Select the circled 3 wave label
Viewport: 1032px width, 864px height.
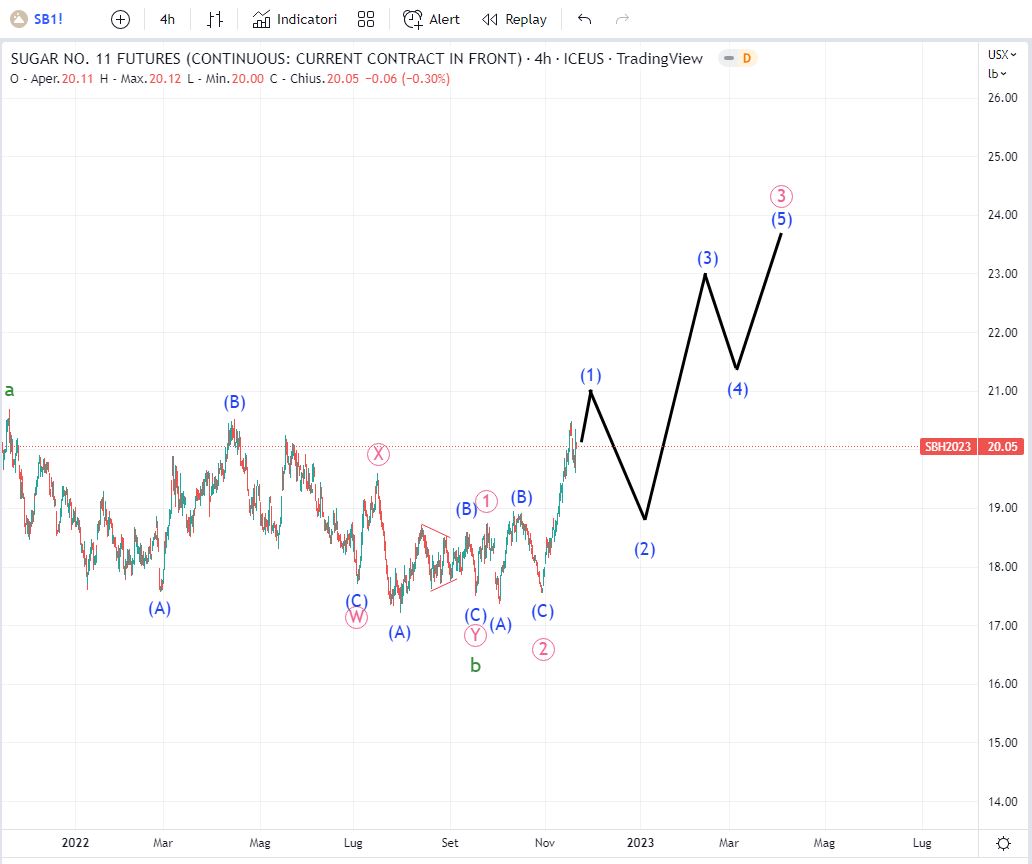point(781,196)
